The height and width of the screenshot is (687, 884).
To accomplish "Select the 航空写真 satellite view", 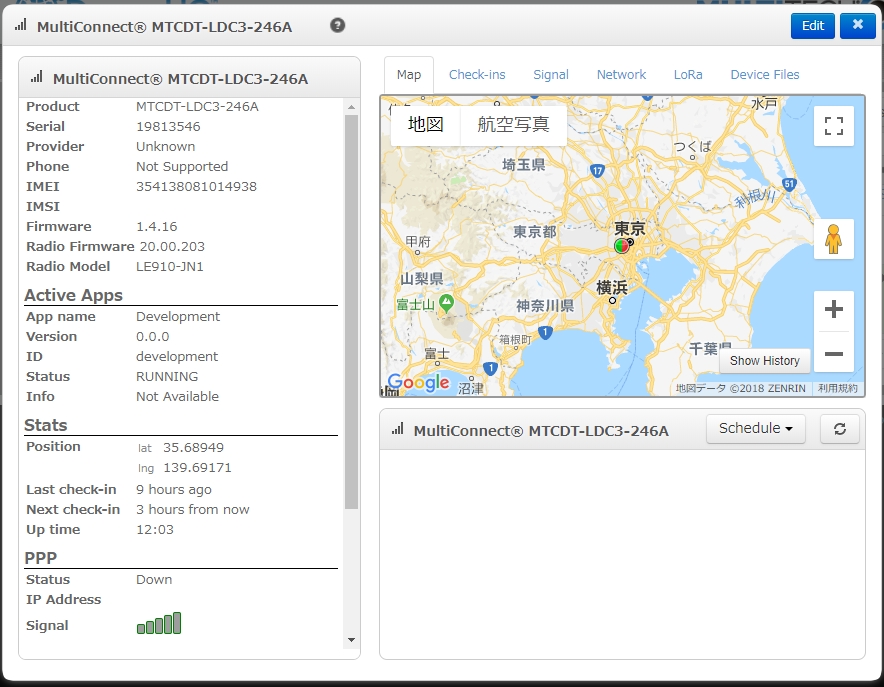I will (513, 124).
